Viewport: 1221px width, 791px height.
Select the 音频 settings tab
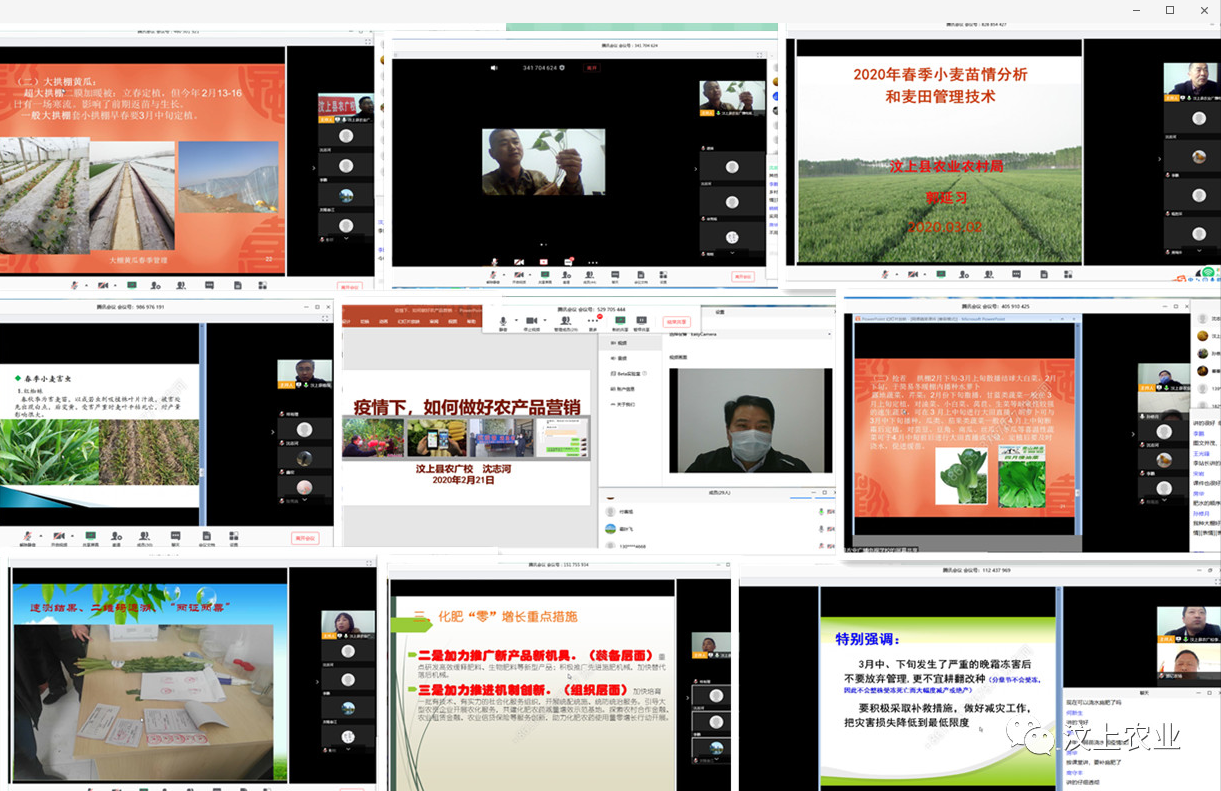click(x=618, y=357)
